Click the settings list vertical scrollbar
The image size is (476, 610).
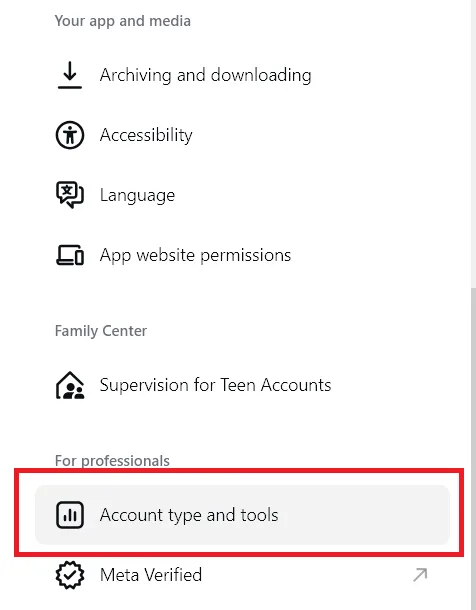pyautogui.click(x=473, y=447)
